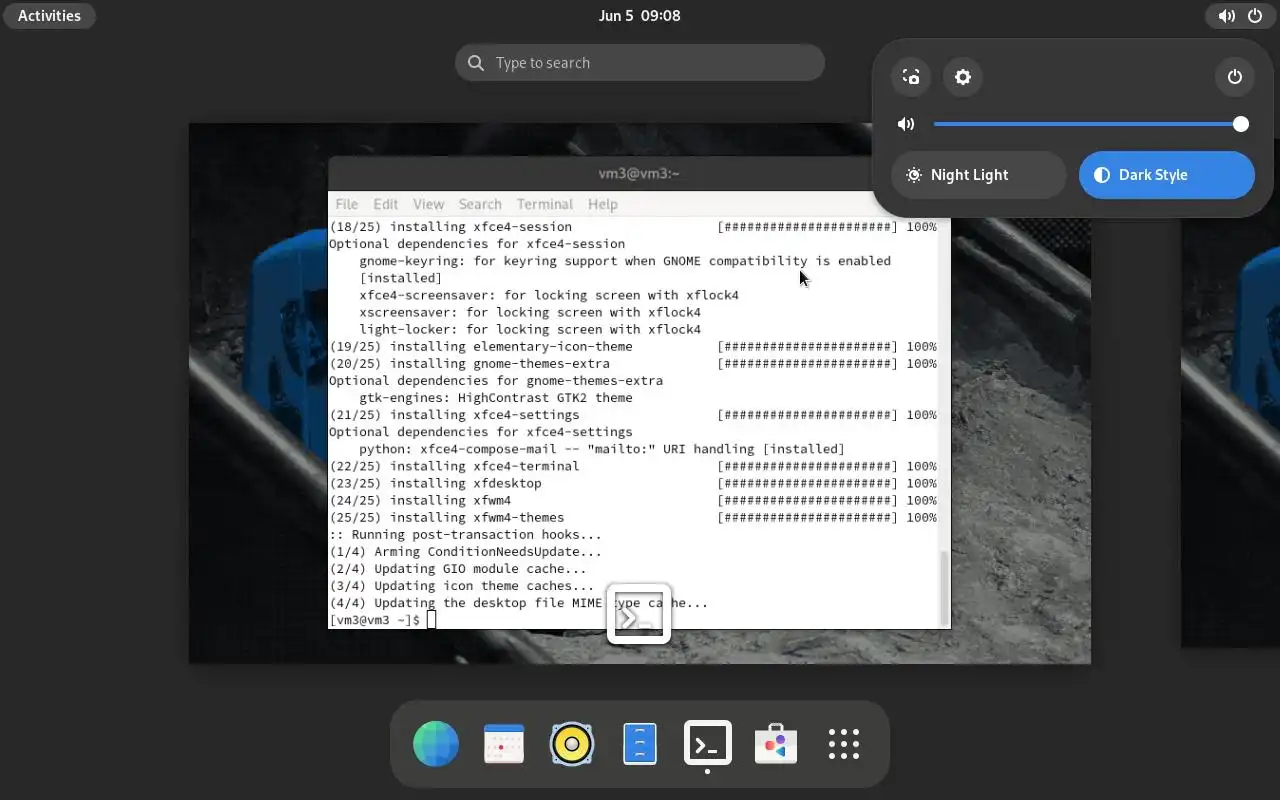The width and height of the screenshot is (1280, 800).
Task: Open the web browser from the dock
Action: pyautogui.click(x=436, y=744)
